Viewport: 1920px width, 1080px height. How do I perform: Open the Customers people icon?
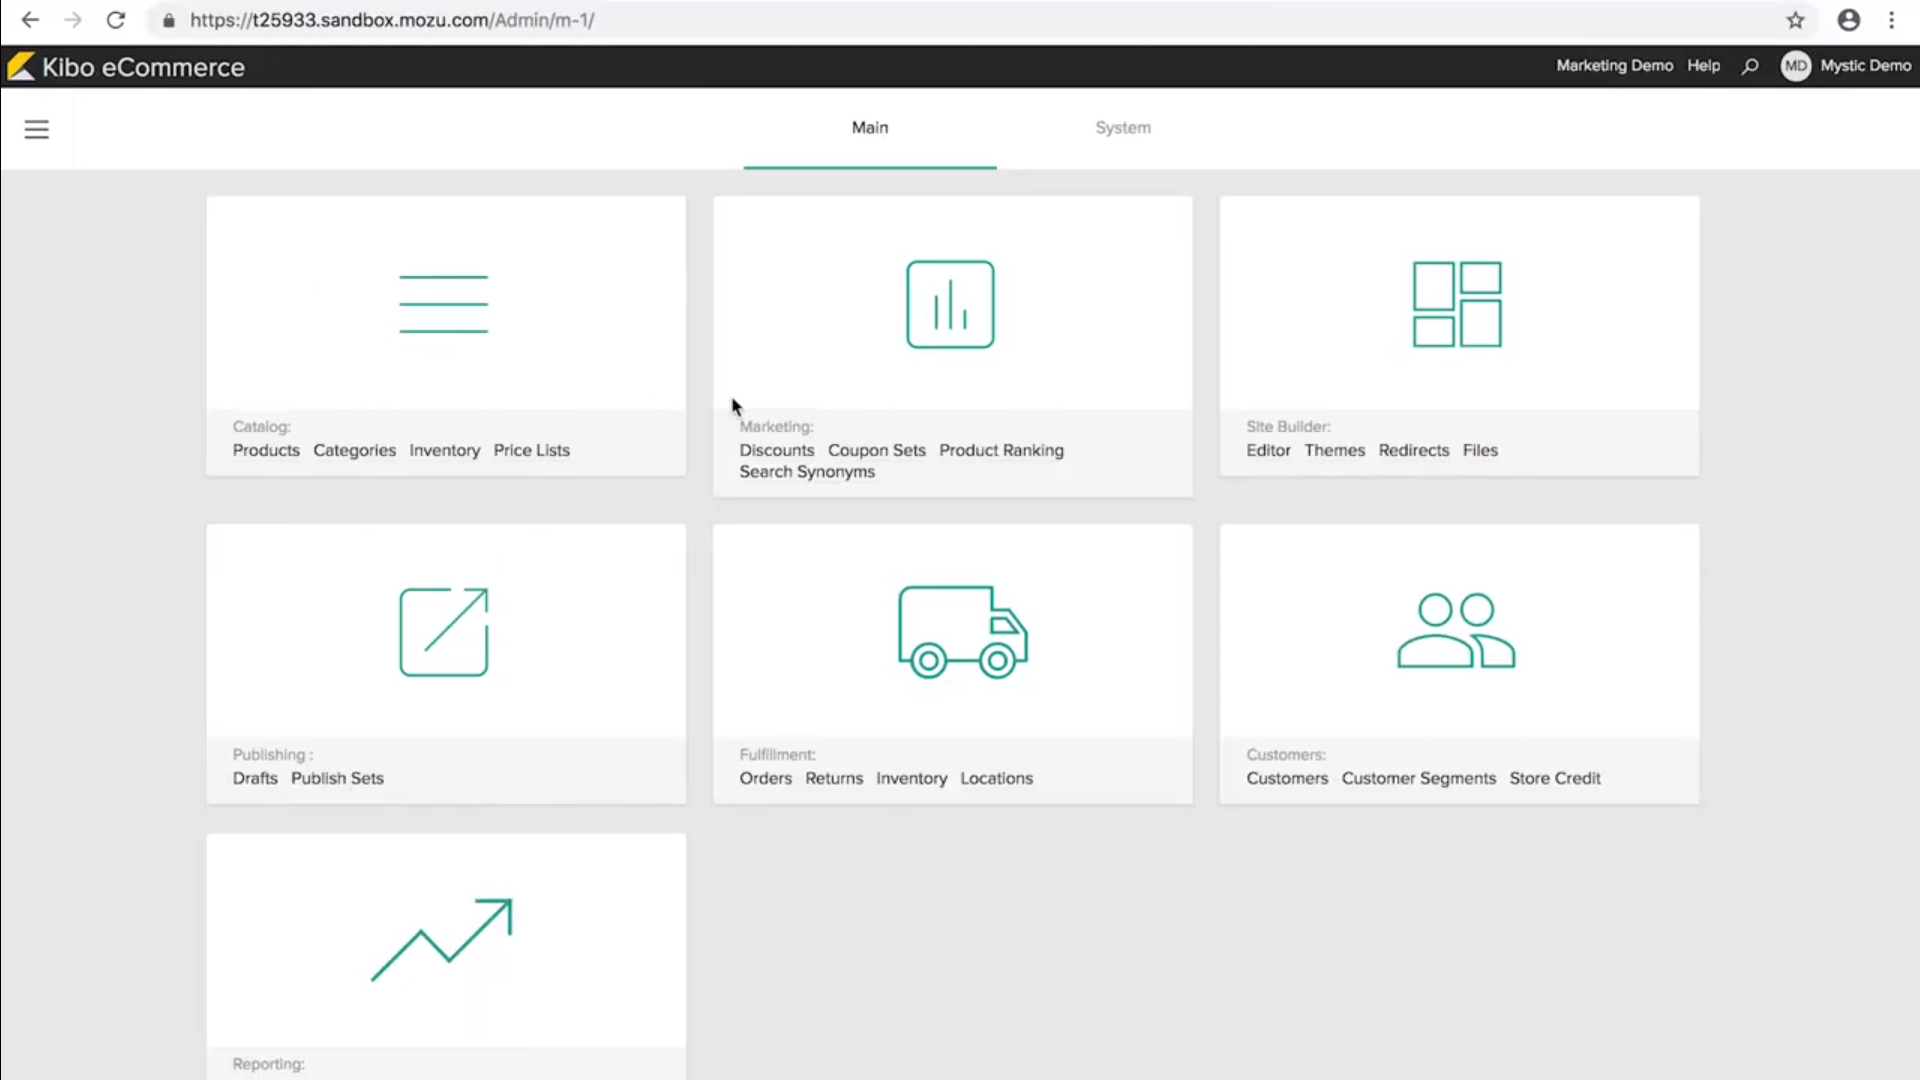click(1455, 631)
